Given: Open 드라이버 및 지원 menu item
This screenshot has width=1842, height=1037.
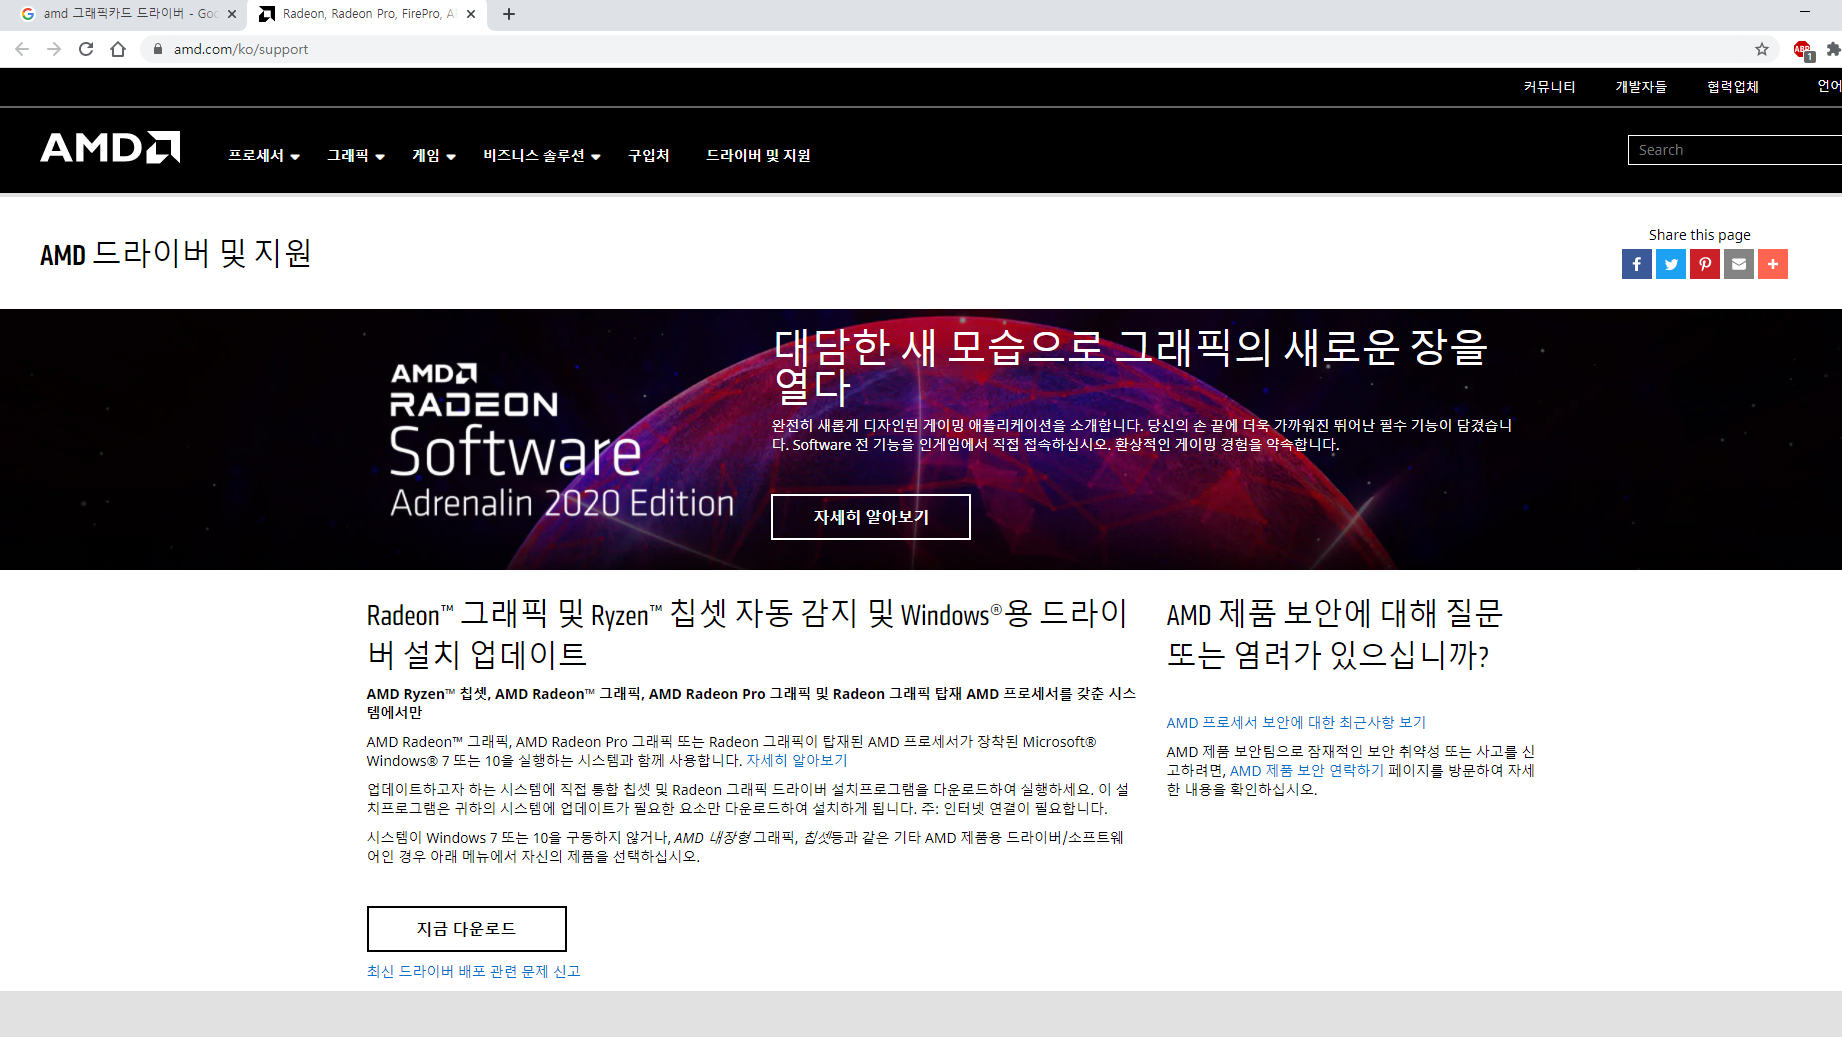Looking at the screenshot, I should [x=758, y=155].
